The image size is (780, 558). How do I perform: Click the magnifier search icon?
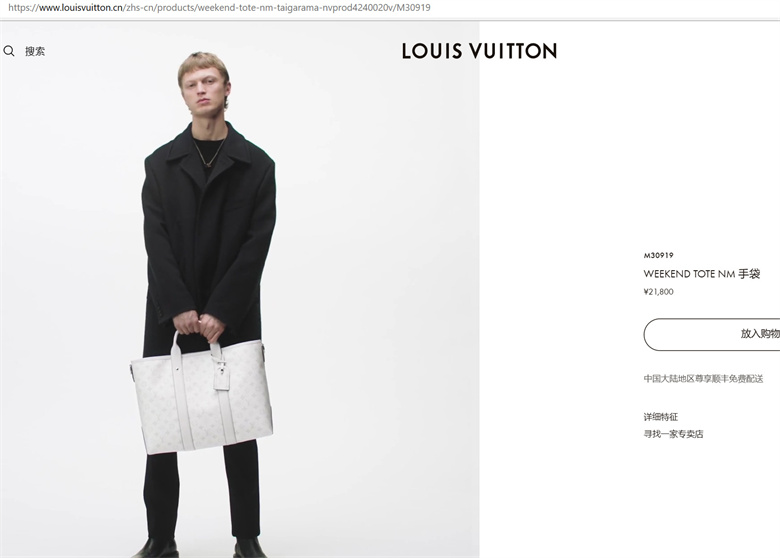pyautogui.click(x=9, y=51)
